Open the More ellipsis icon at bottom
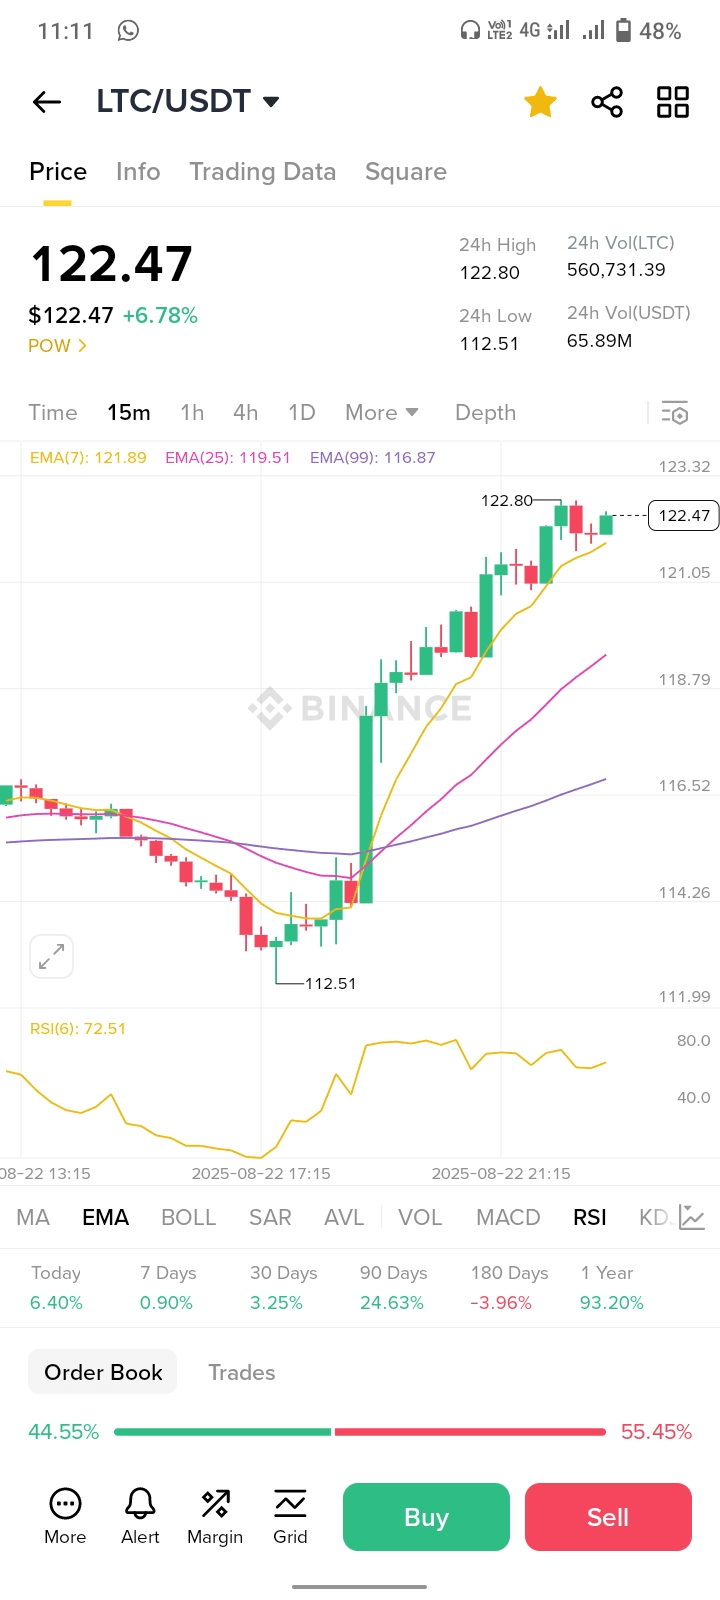720x1600 pixels. click(65, 1503)
